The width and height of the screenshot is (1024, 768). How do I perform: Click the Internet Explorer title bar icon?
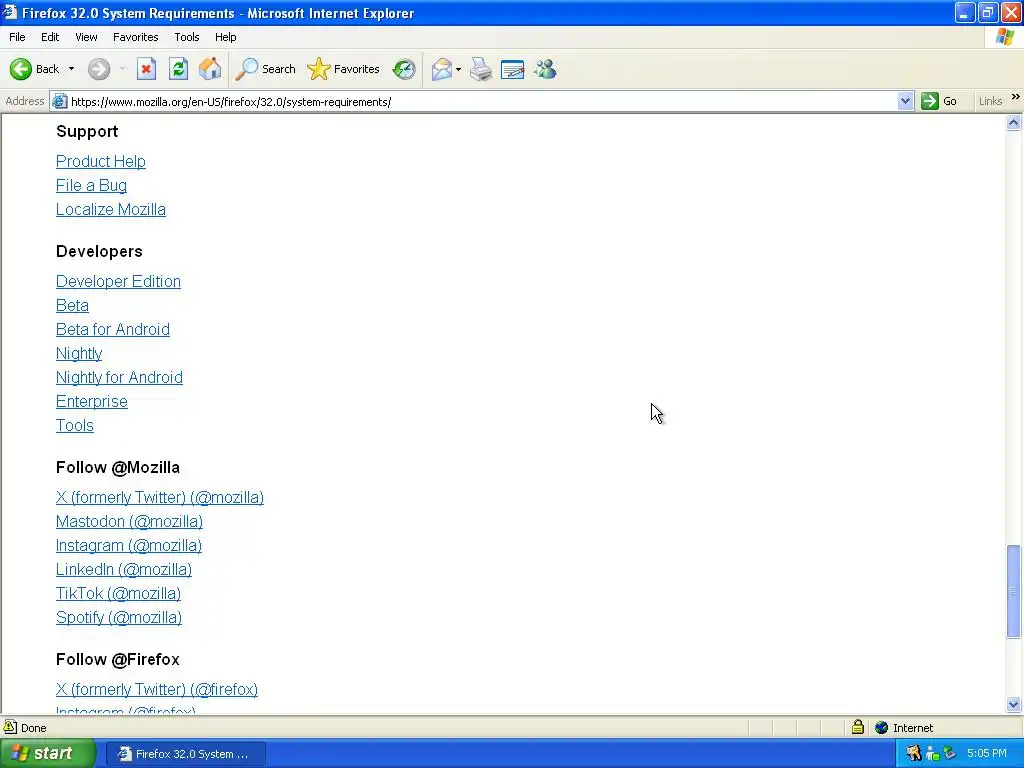9,12
